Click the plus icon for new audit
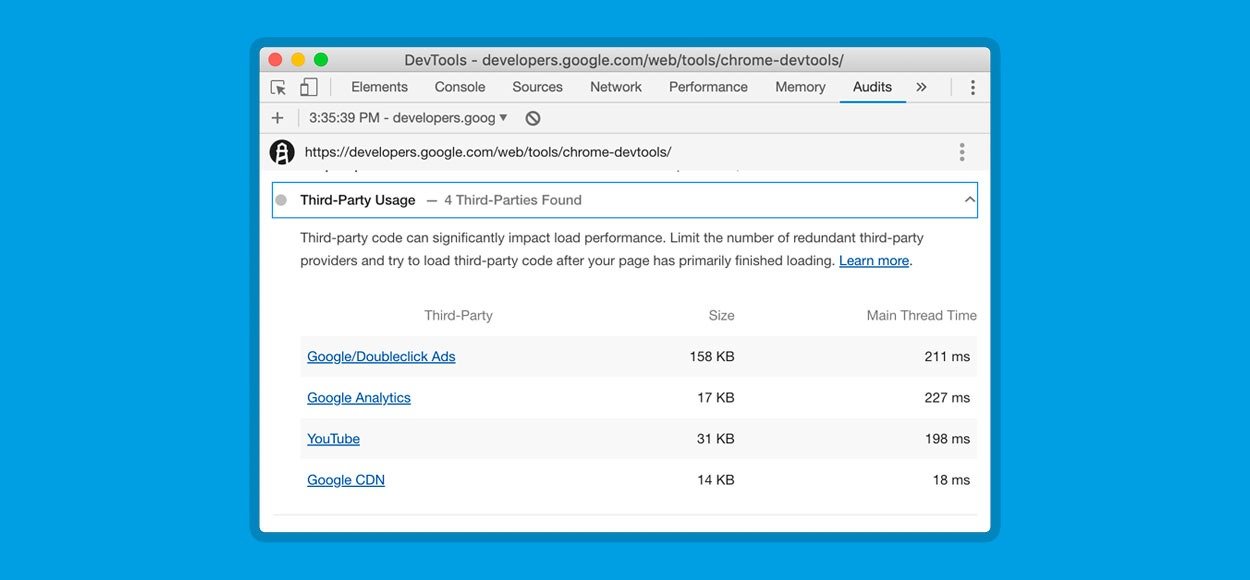The image size is (1250, 580). (278, 118)
